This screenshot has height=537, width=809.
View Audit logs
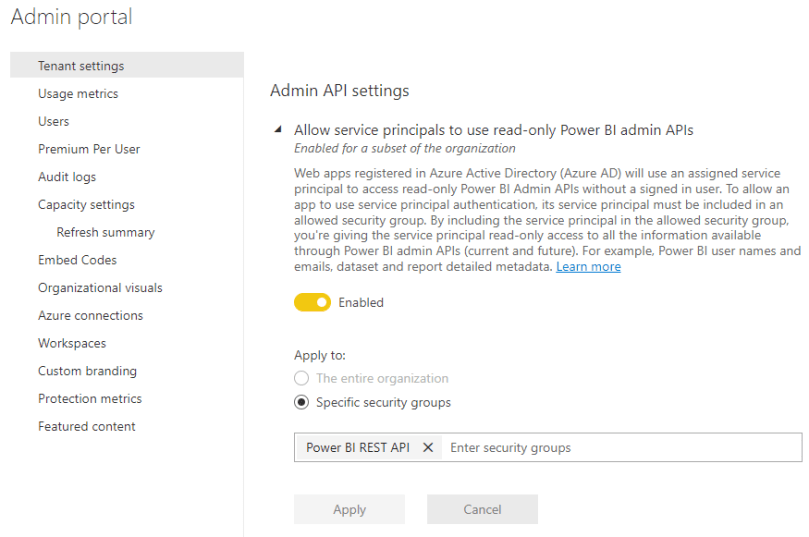67,177
